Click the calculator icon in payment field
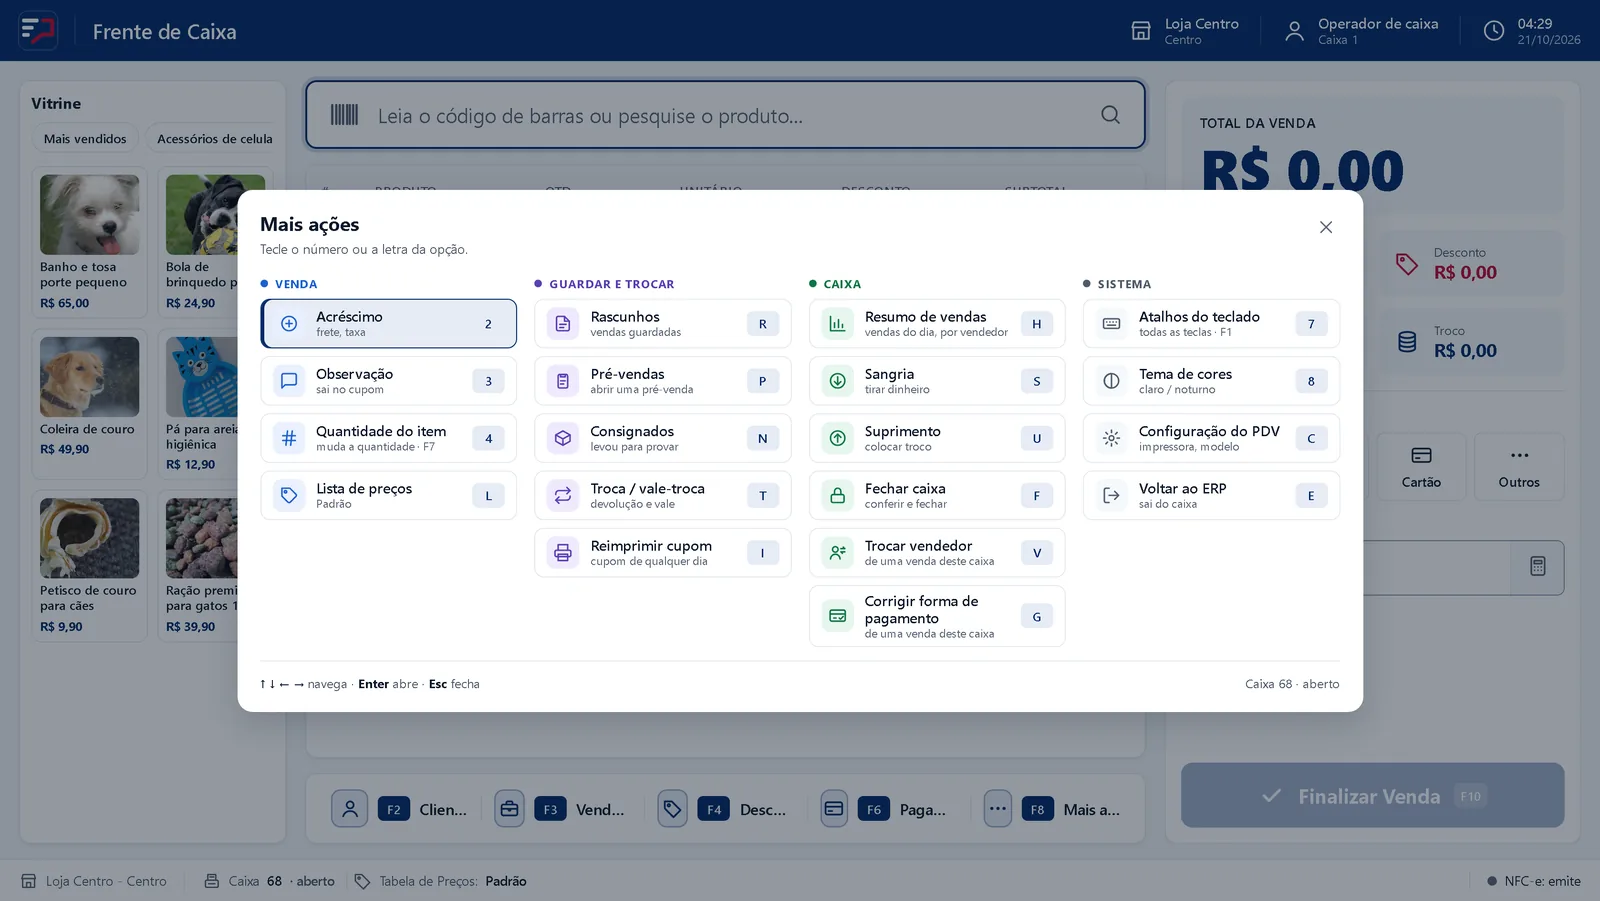Image resolution: width=1600 pixels, height=901 pixels. click(x=1538, y=567)
